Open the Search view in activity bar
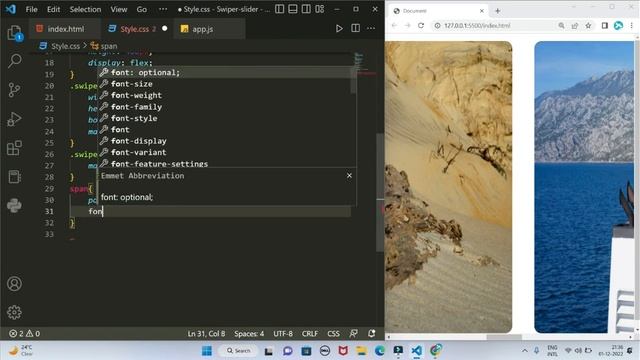The image size is (640, 360). click(x=14, y=61)
